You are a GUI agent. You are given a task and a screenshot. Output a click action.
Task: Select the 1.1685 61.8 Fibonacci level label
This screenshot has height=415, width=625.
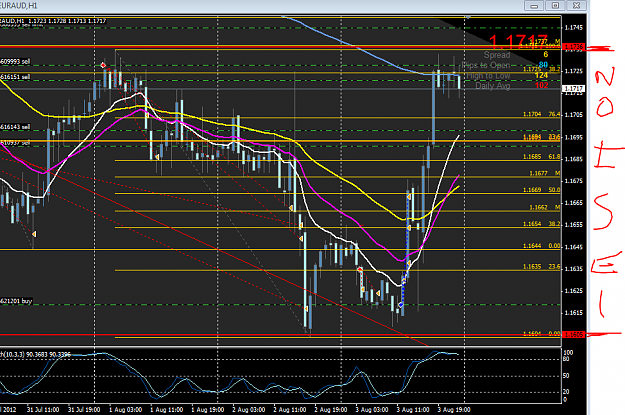tap(541, 157)
